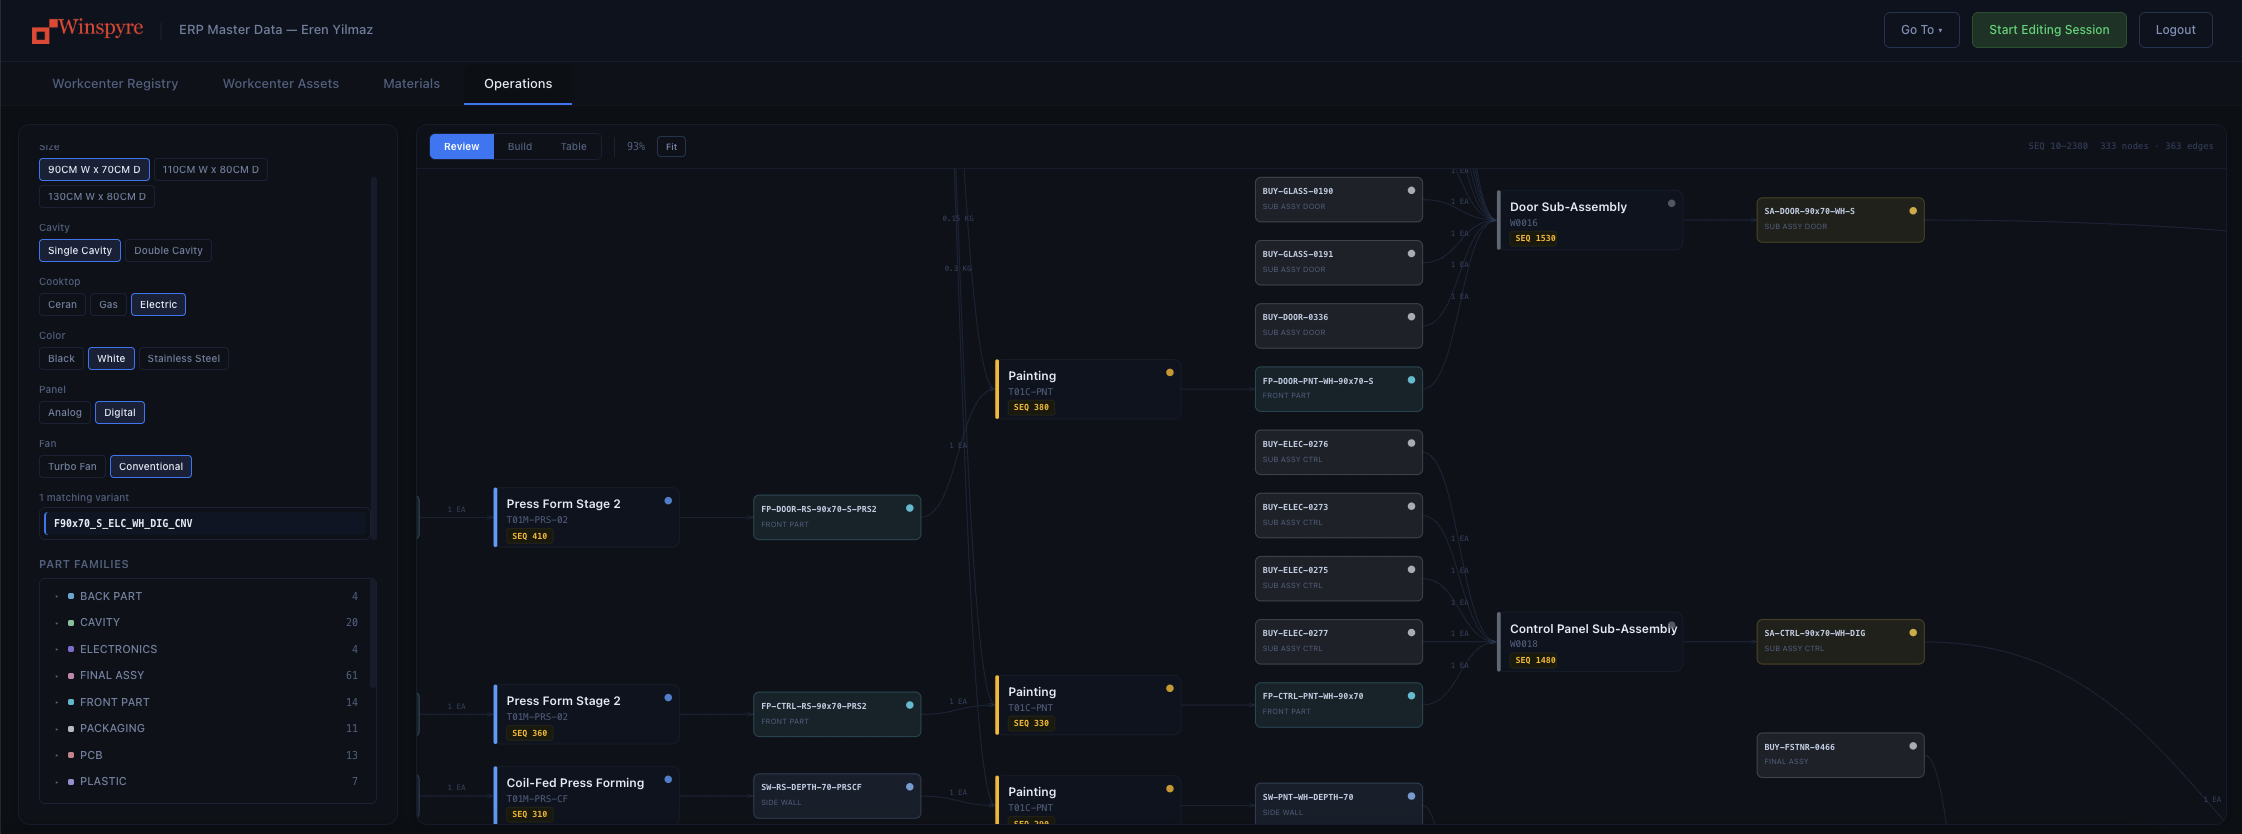This screenshot has height=834, width=2242.
Task: Click the orange dot on SA-DOOR-90x70-WH-S node
Action: [1913, 210]
